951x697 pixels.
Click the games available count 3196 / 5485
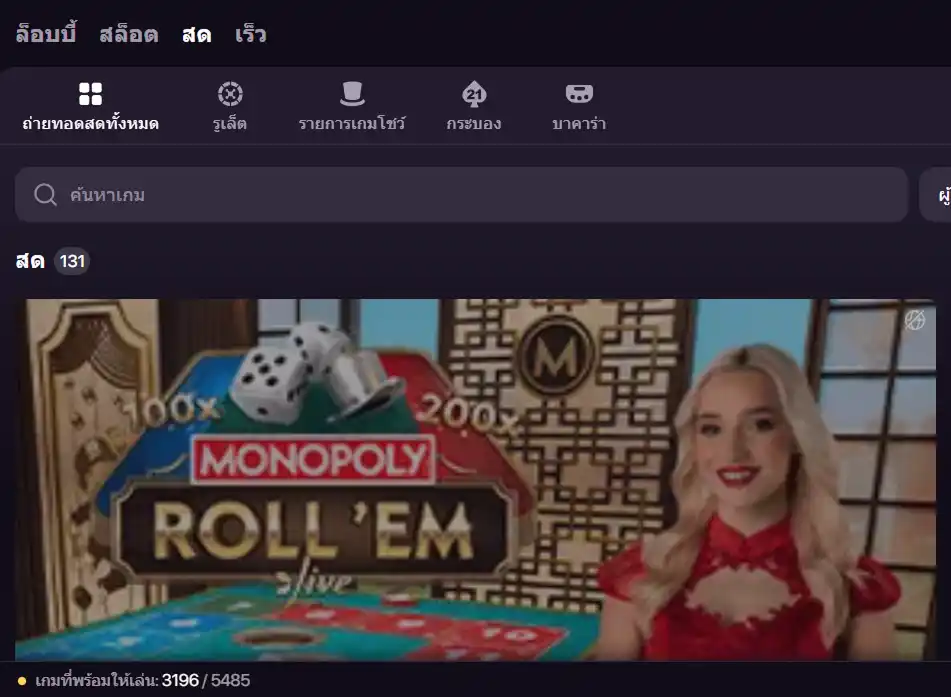coord(206,681)
